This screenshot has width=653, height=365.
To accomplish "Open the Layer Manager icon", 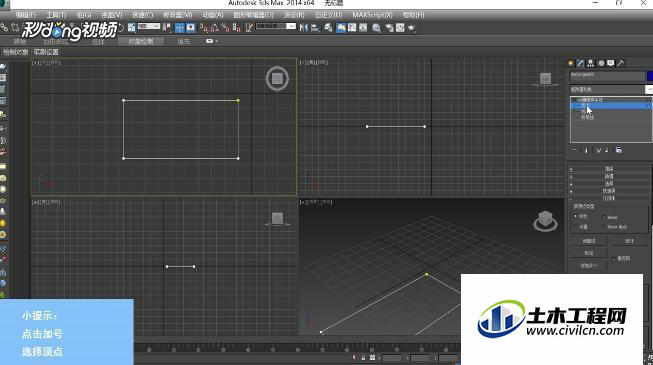I will (x=329, y=28).
